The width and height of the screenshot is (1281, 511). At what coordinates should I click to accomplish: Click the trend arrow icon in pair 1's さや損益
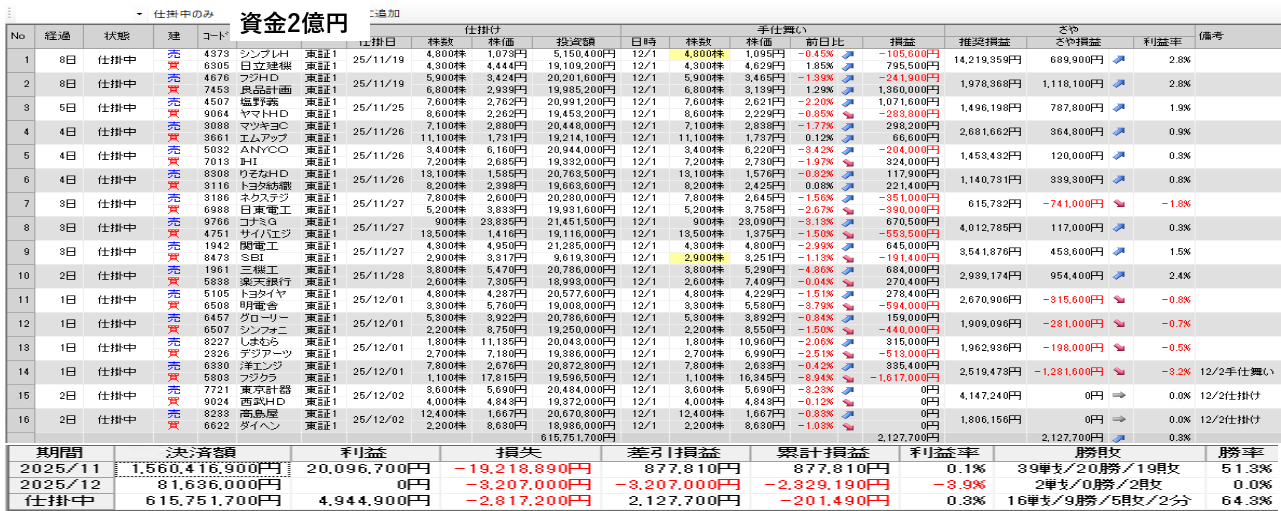(x=1117, y=60)
